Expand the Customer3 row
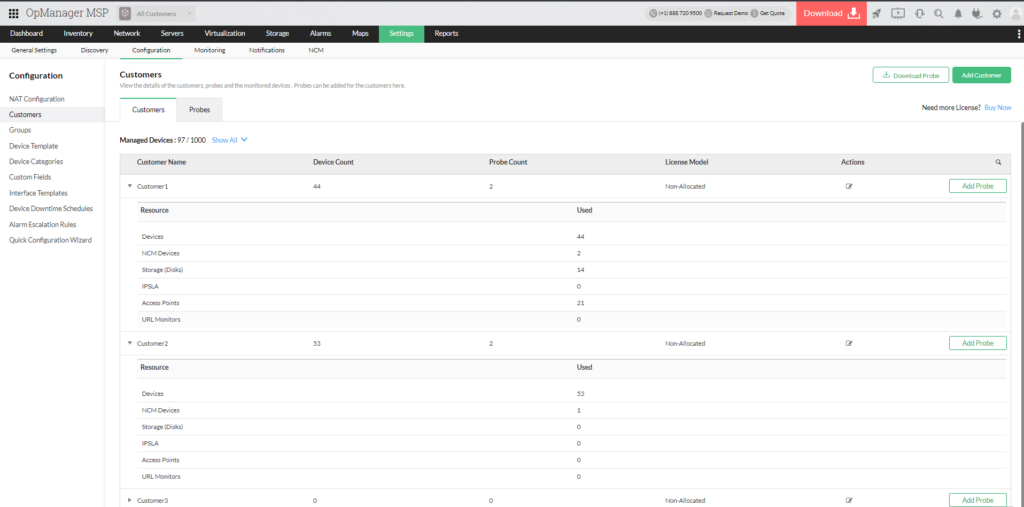Viewport: 1024px width, 507px height. click(x=129, y=500)
